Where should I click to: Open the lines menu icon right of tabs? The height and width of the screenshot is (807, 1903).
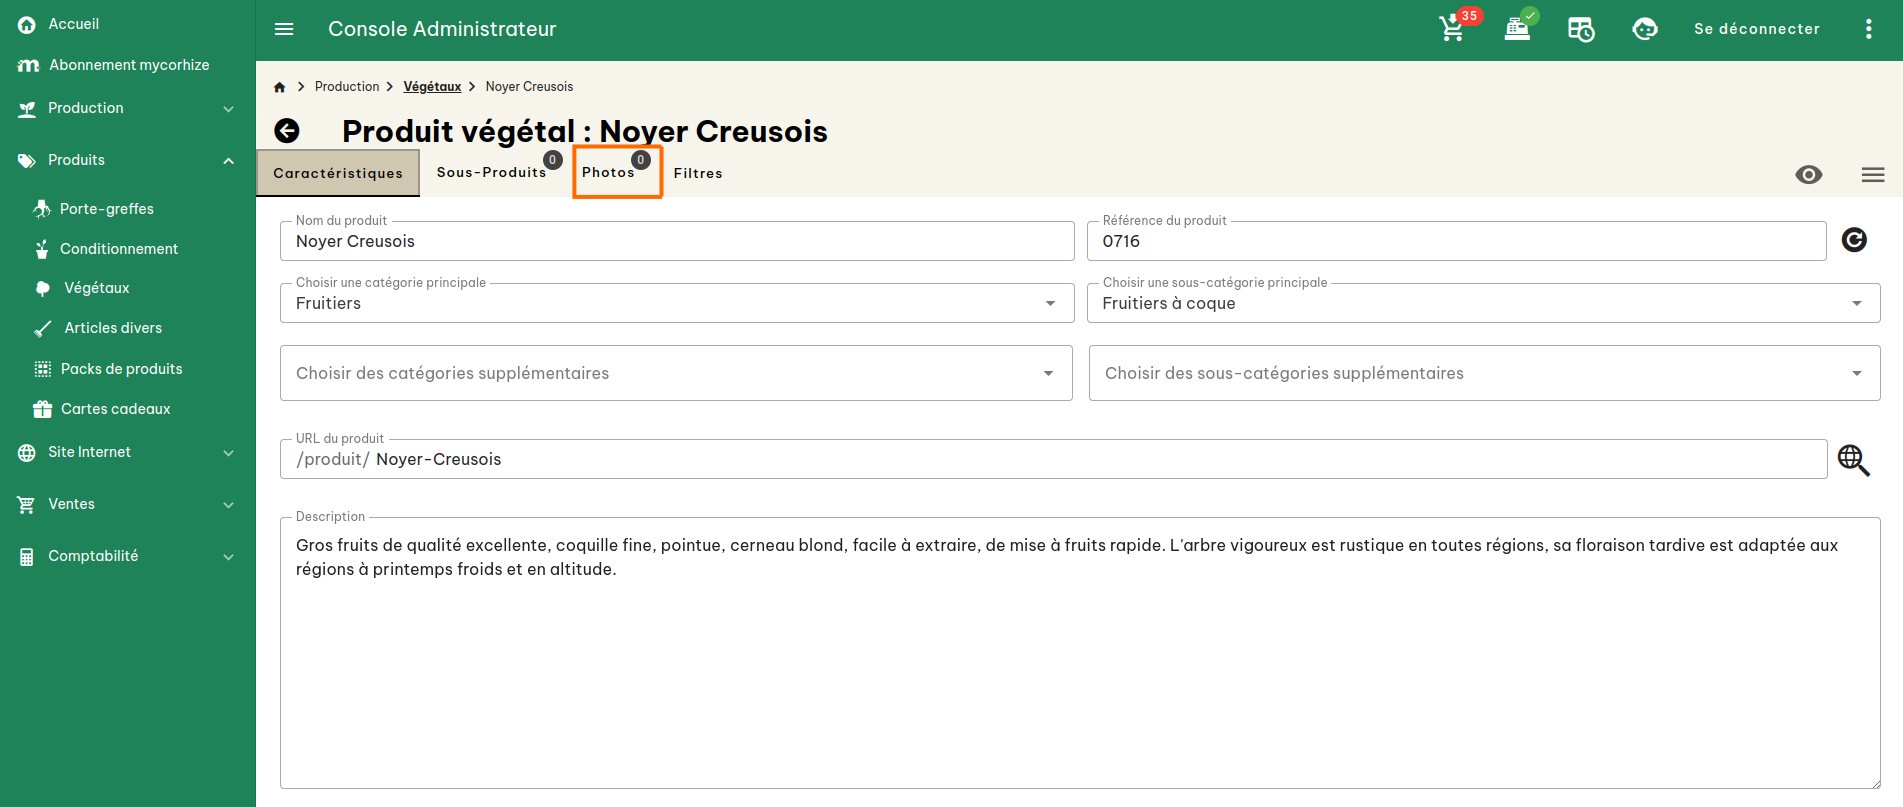(x=1872, y=175)
